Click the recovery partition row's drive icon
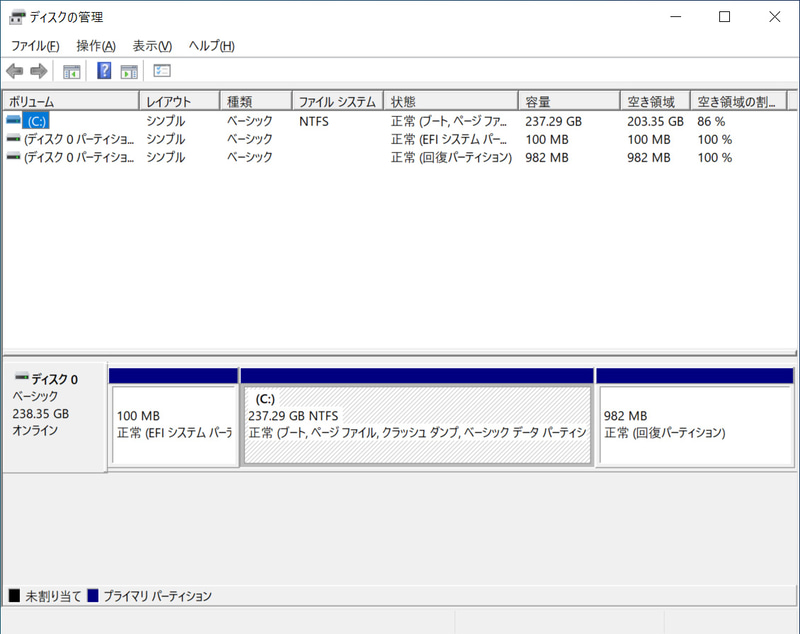The width and height of the screenshot is (800, 634). click(x=13, y=156)
